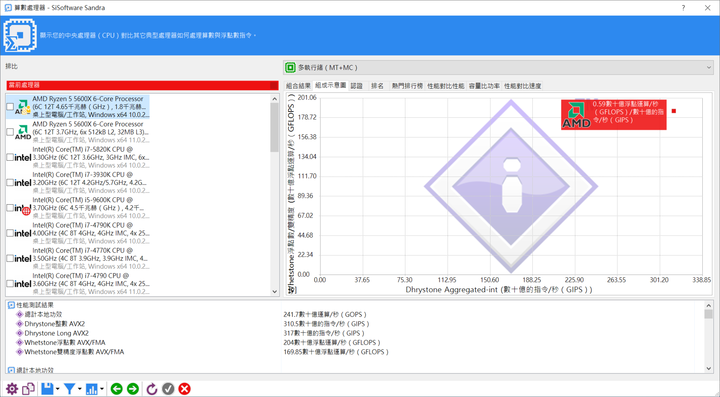
Task: Click the AMD logo of Ryzen 3.7GHz entry
Action: pyautogui.click(x=23, y=132)
